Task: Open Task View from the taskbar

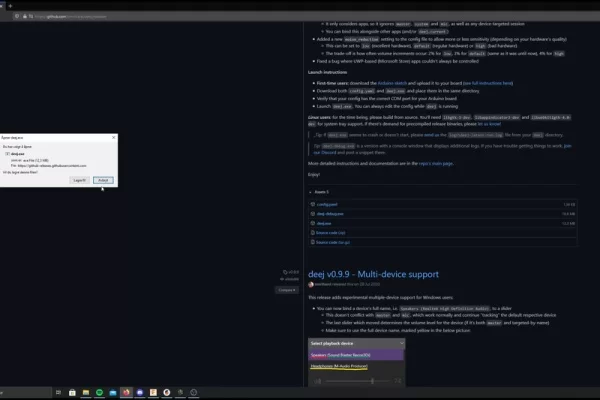Action: tap(59, 392)
